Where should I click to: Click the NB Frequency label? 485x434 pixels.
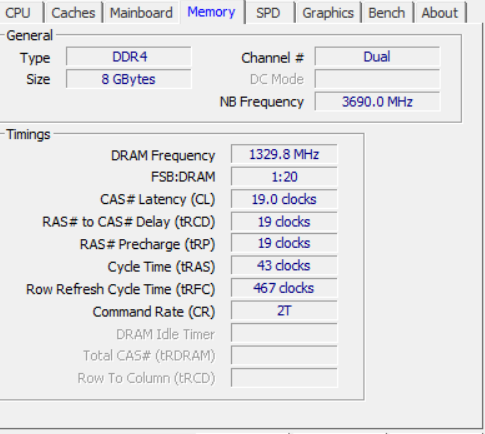(262, 102)
